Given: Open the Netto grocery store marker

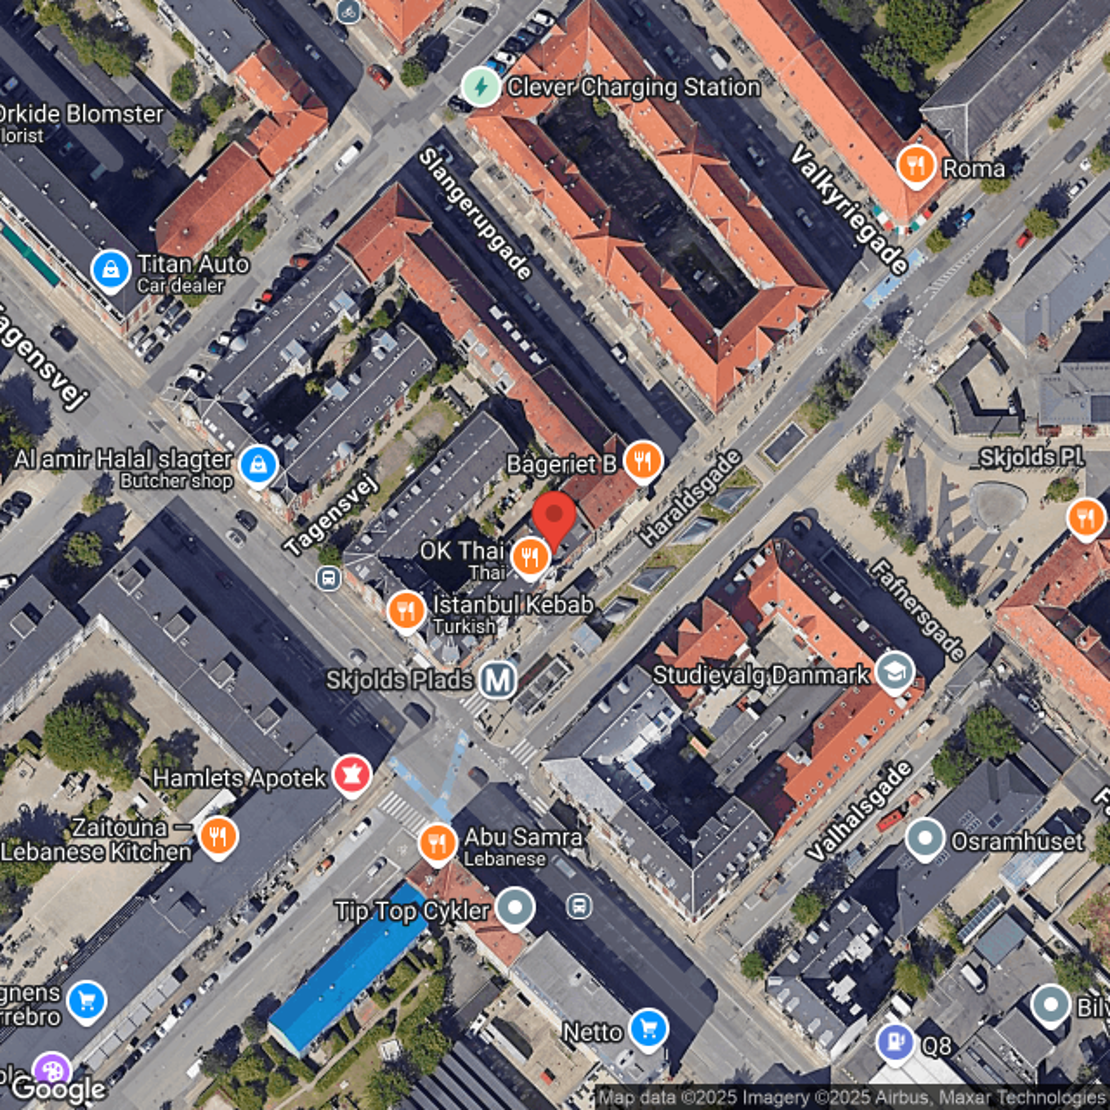Looking at the screenshot, I should pos(648,1029).
